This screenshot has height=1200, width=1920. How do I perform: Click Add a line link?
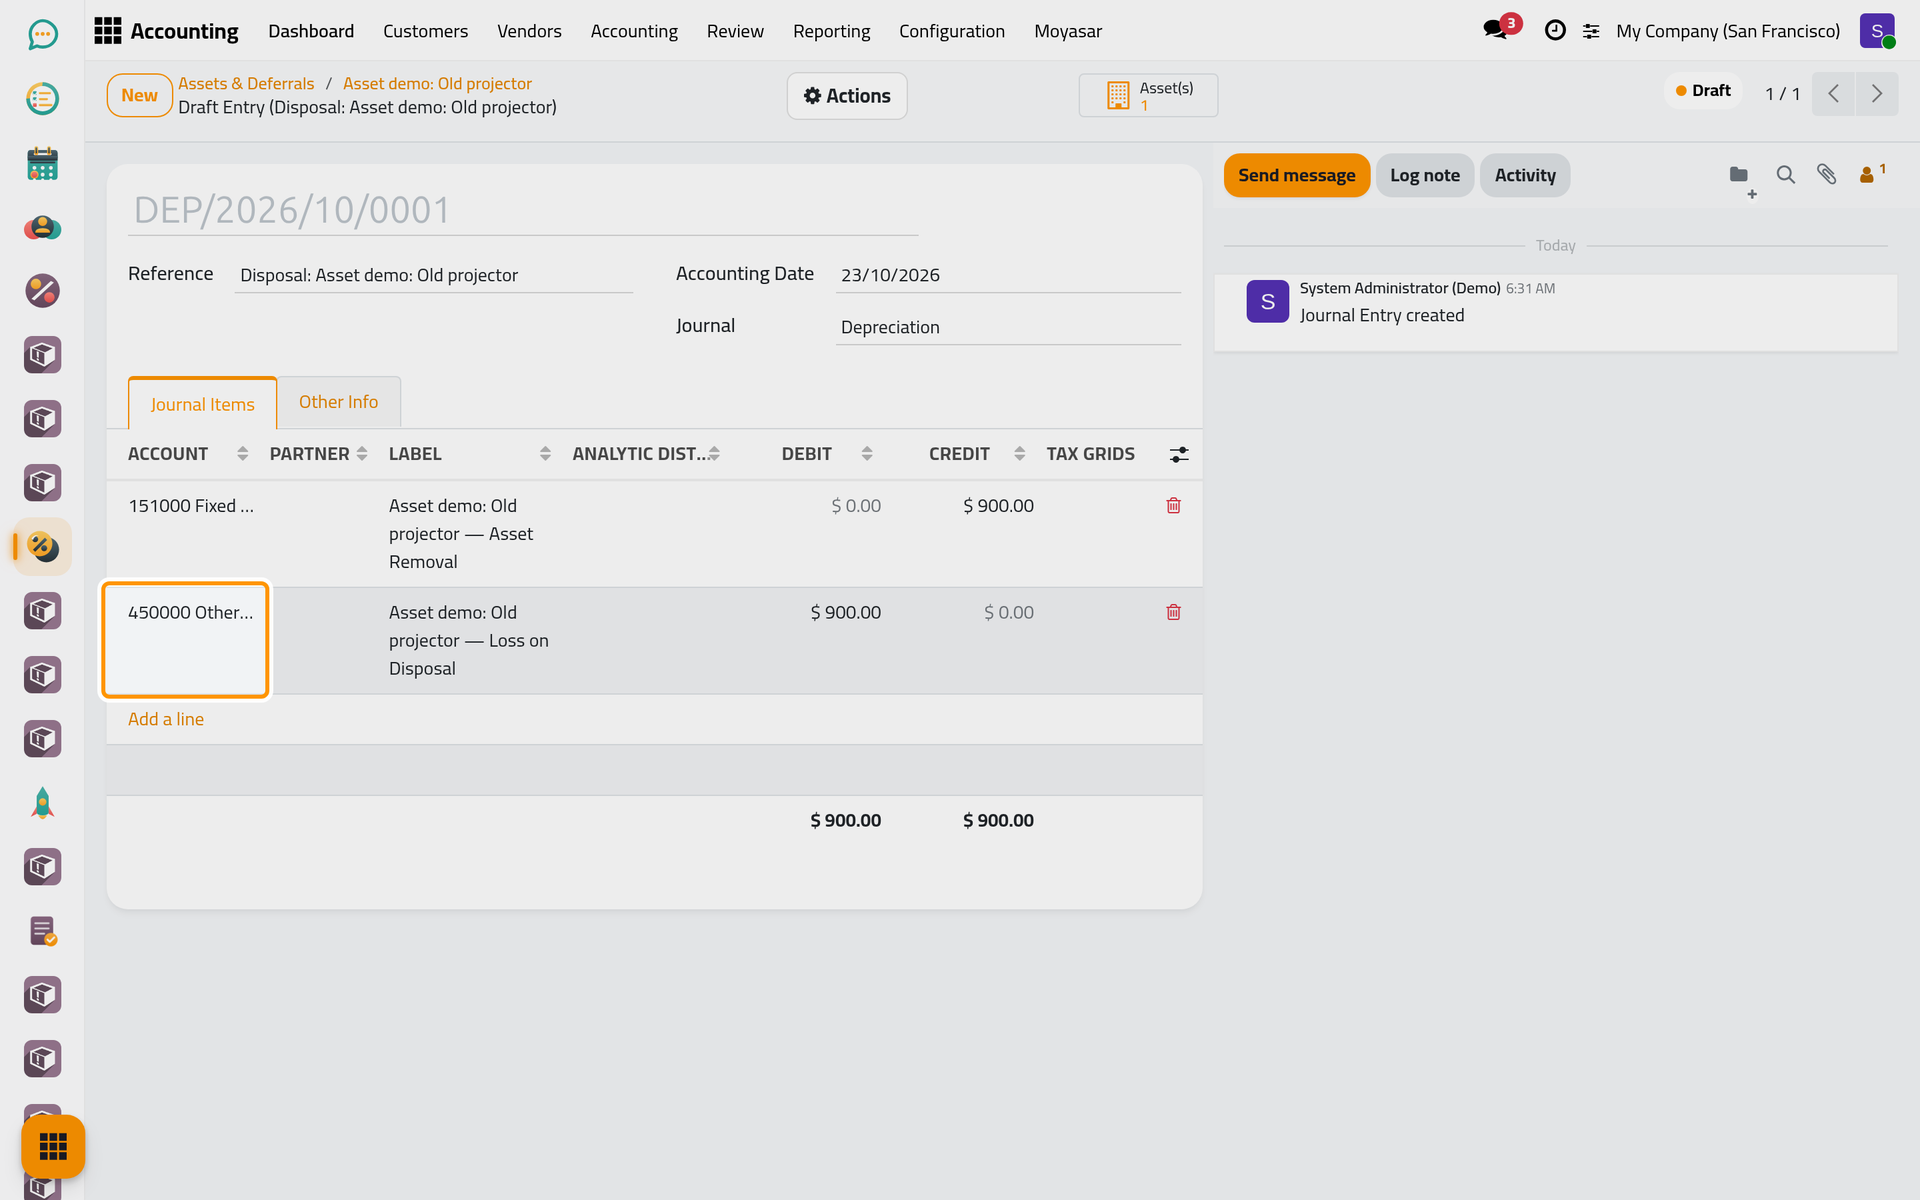pos(166,719)
